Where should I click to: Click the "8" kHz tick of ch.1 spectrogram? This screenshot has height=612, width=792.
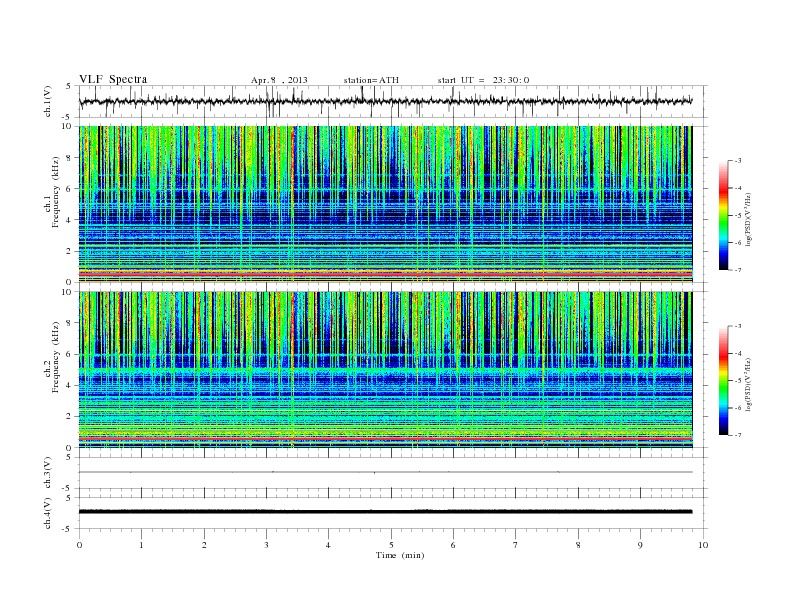[x=70, y=158]
